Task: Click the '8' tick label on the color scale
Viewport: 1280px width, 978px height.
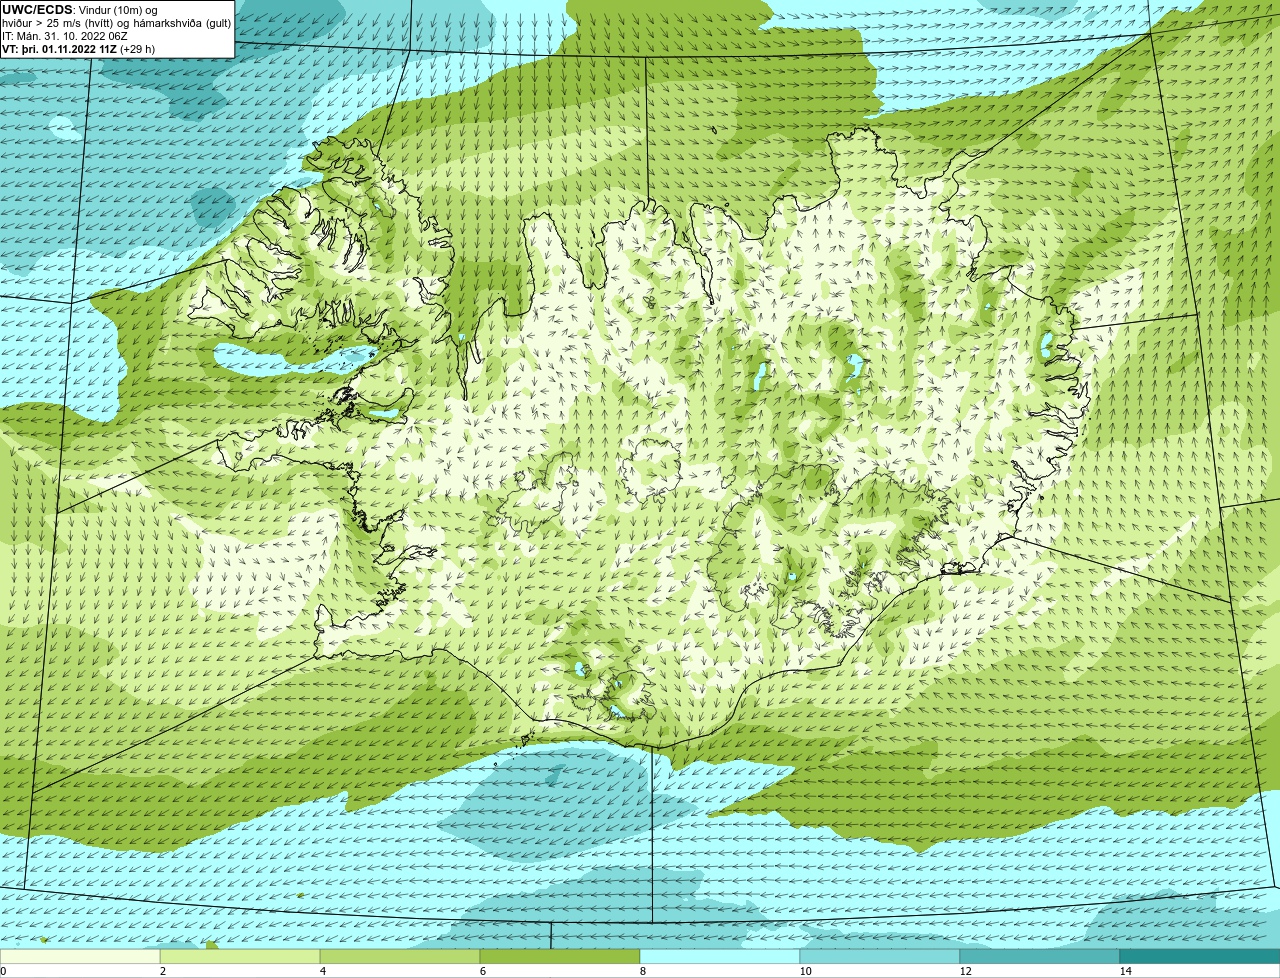Action: click(x=642, y=971)
